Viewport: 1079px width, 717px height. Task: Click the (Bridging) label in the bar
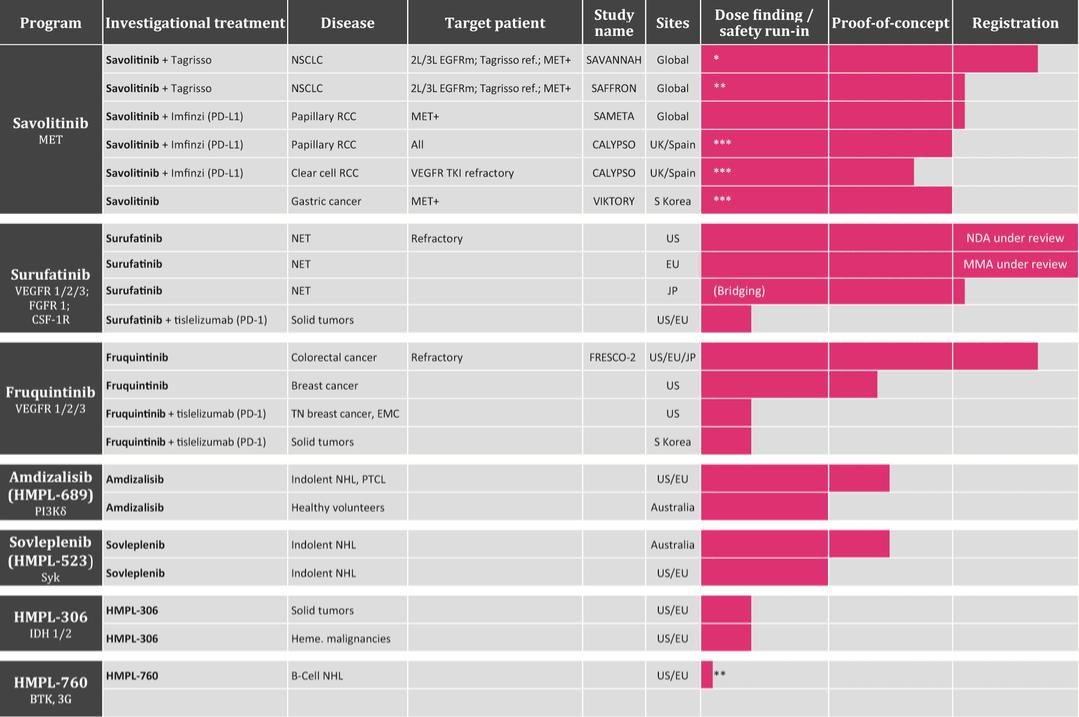pyautogui.click(x=739, y=291)
